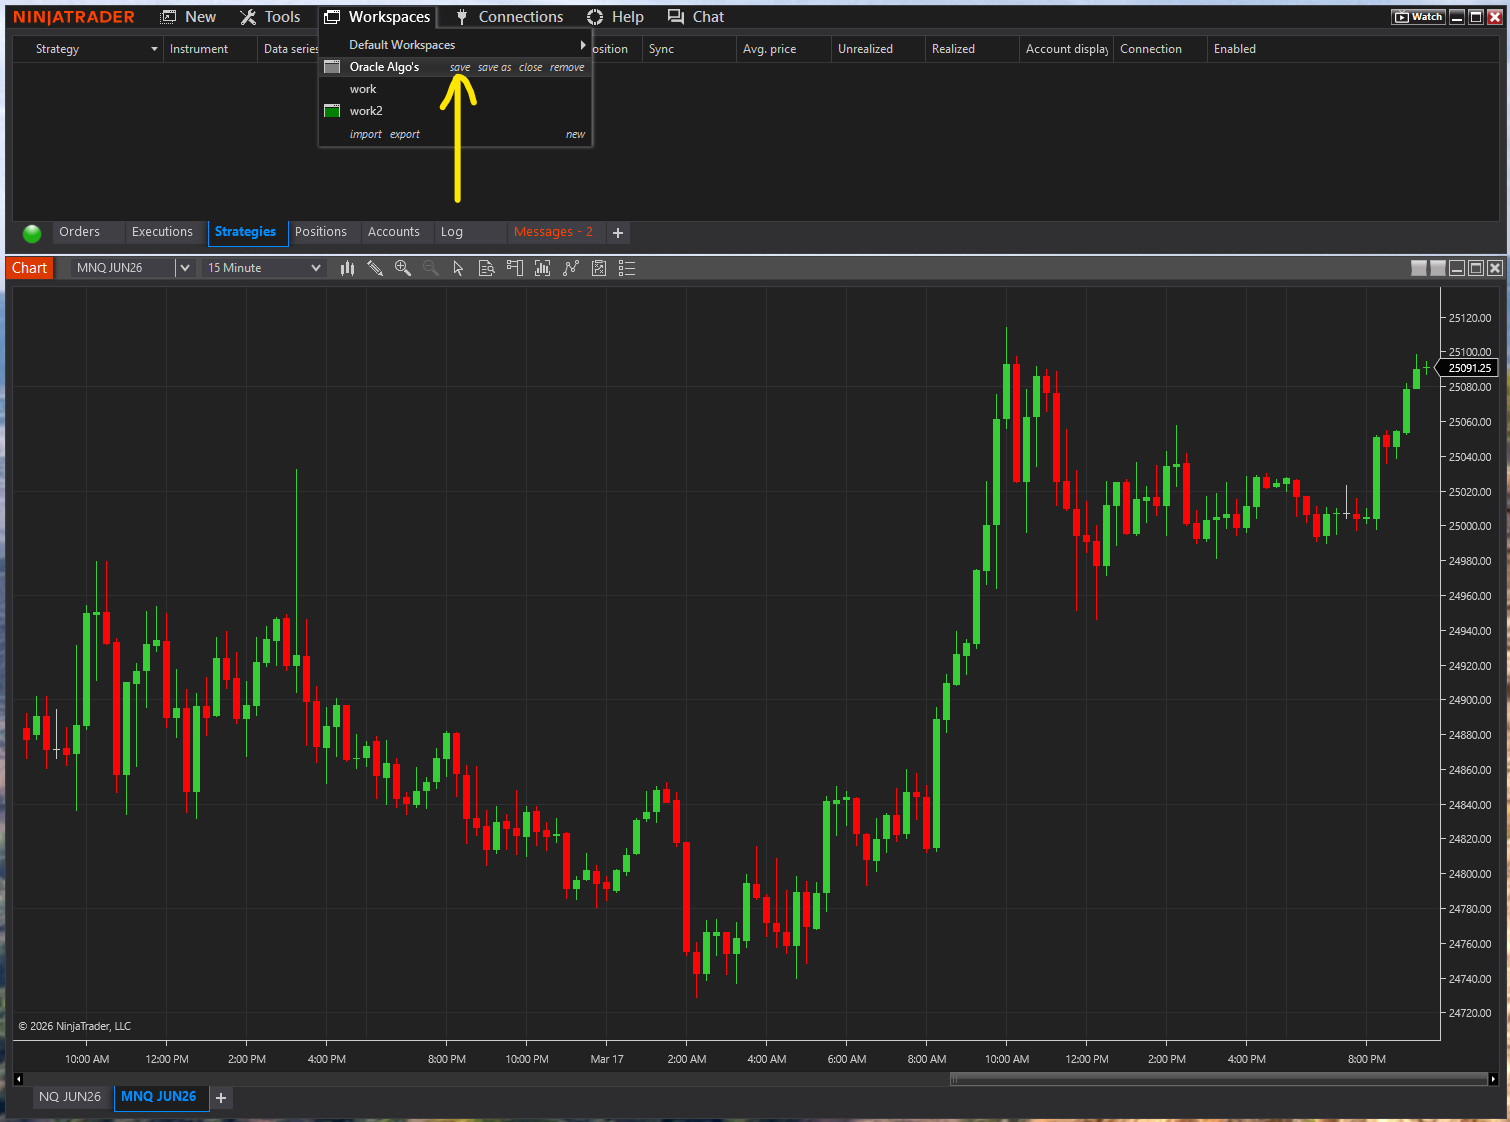The height and width of the screenshot is (1122, 1510).
Task: Switch to the Orders tab
Action: point(79,232)
